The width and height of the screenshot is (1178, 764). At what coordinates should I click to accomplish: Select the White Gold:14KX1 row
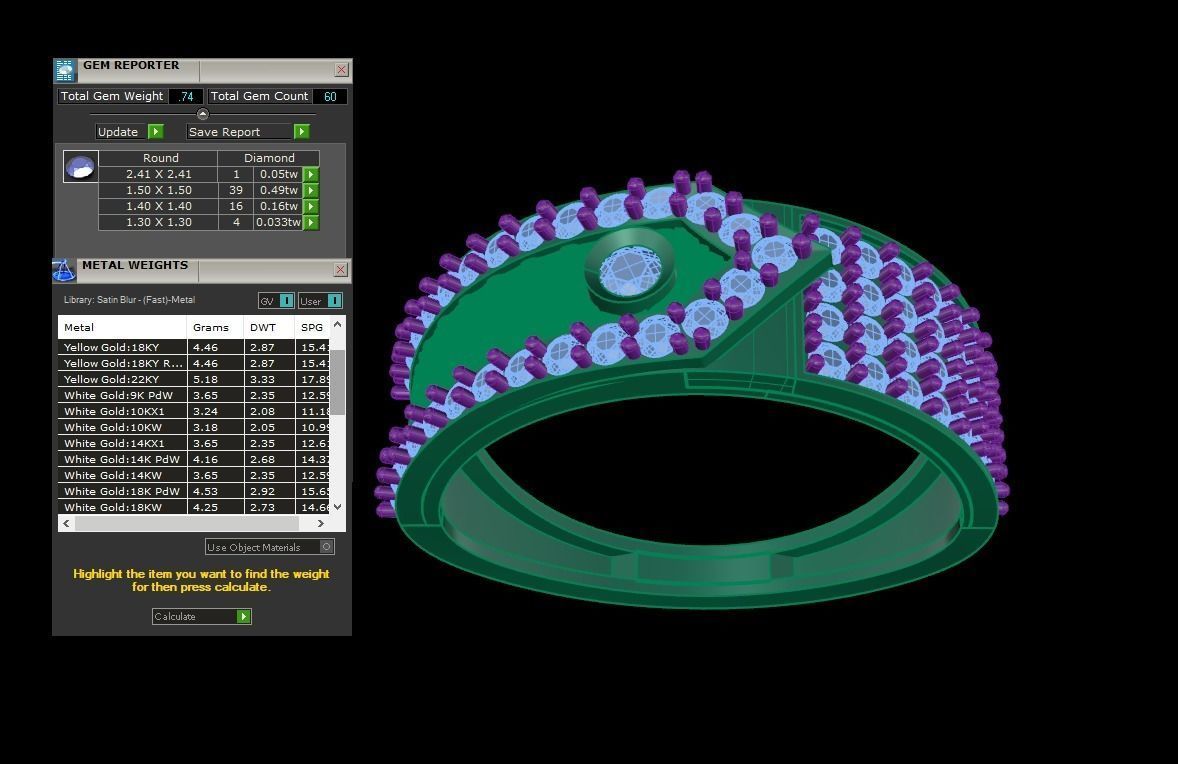click(194, 443)
